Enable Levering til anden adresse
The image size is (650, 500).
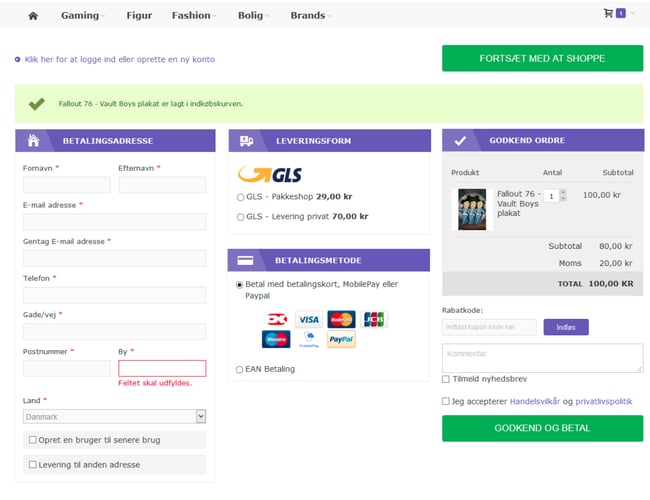coord(33,465)
